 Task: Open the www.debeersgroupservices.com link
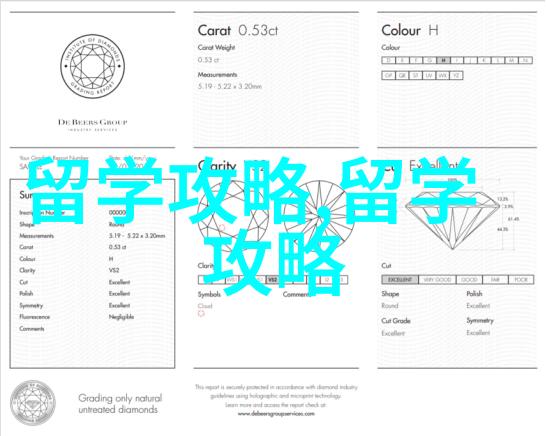tap(276, 414)
